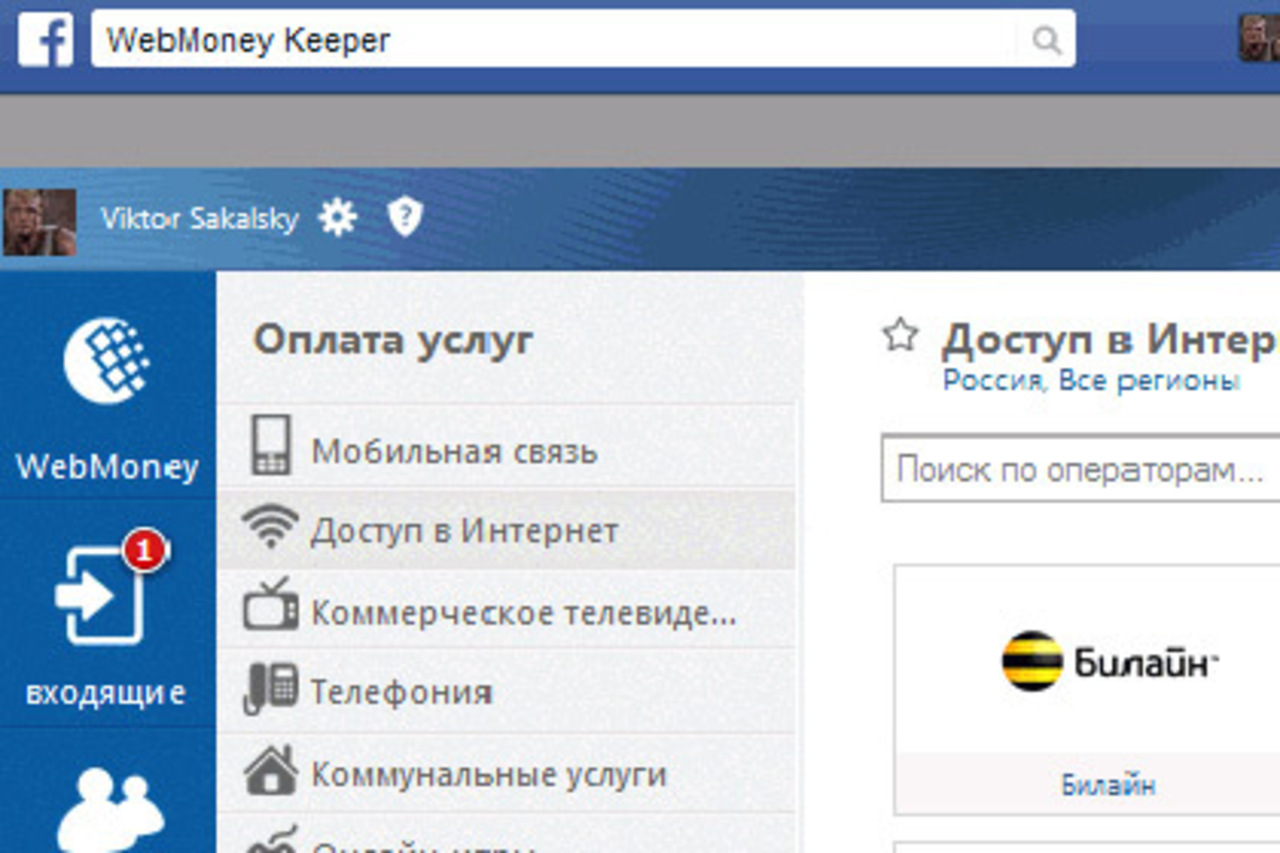Click the WebMoney sidebar label
1280x853 pixels.
point(107,467)
